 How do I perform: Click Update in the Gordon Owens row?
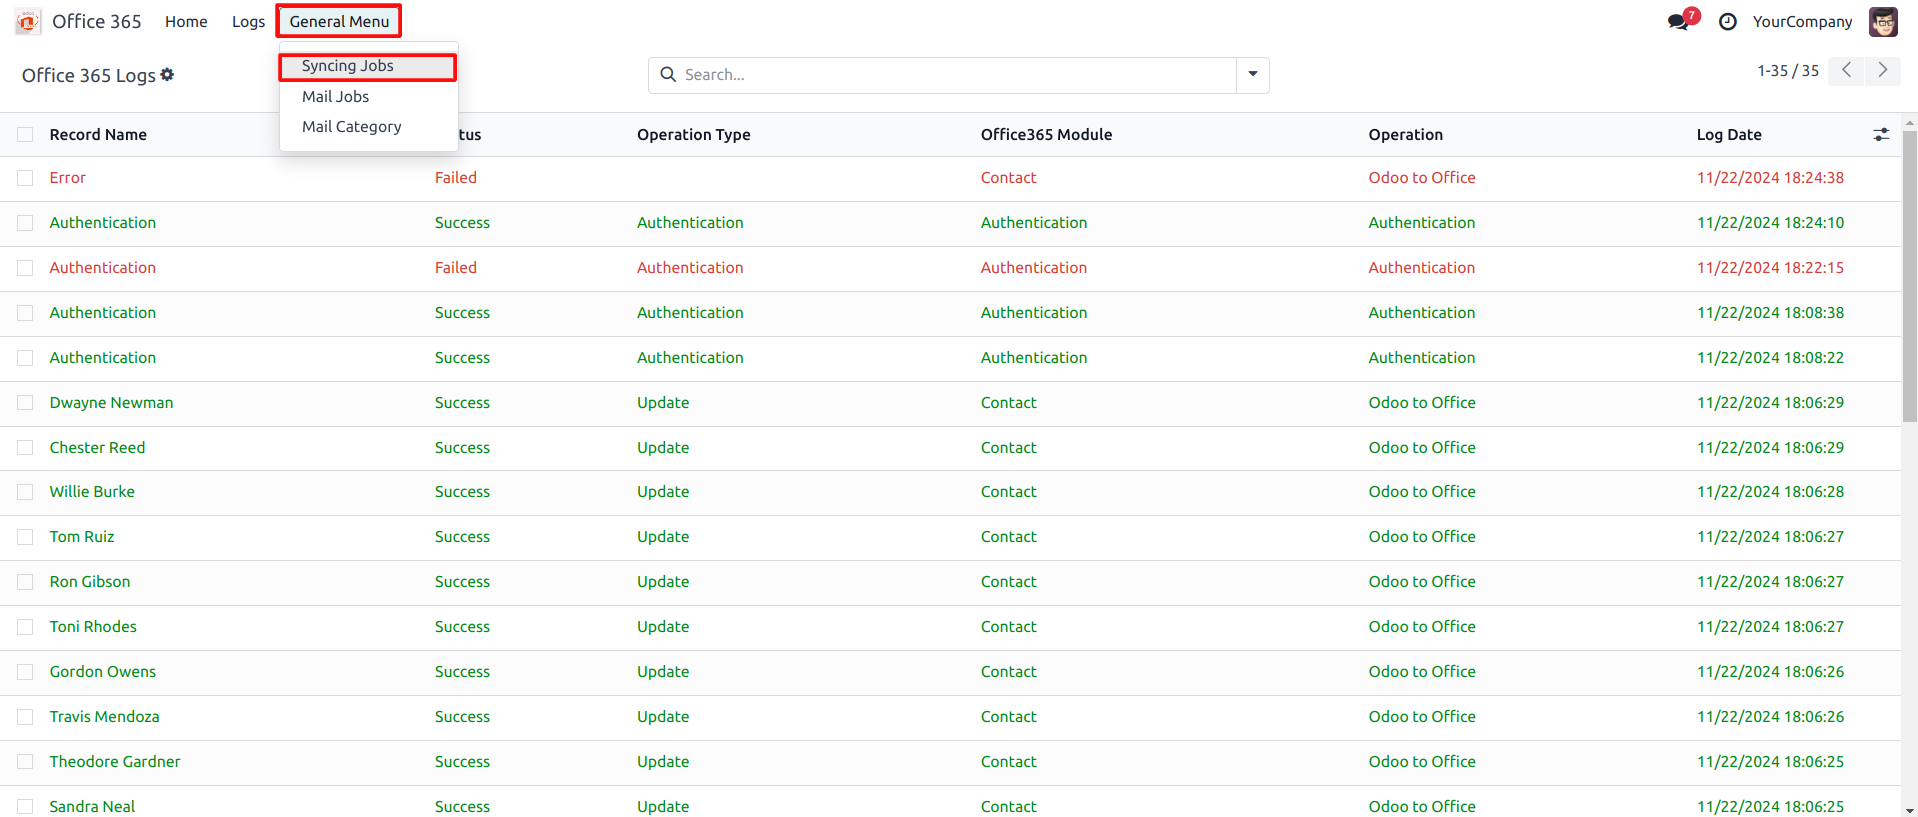663,672
